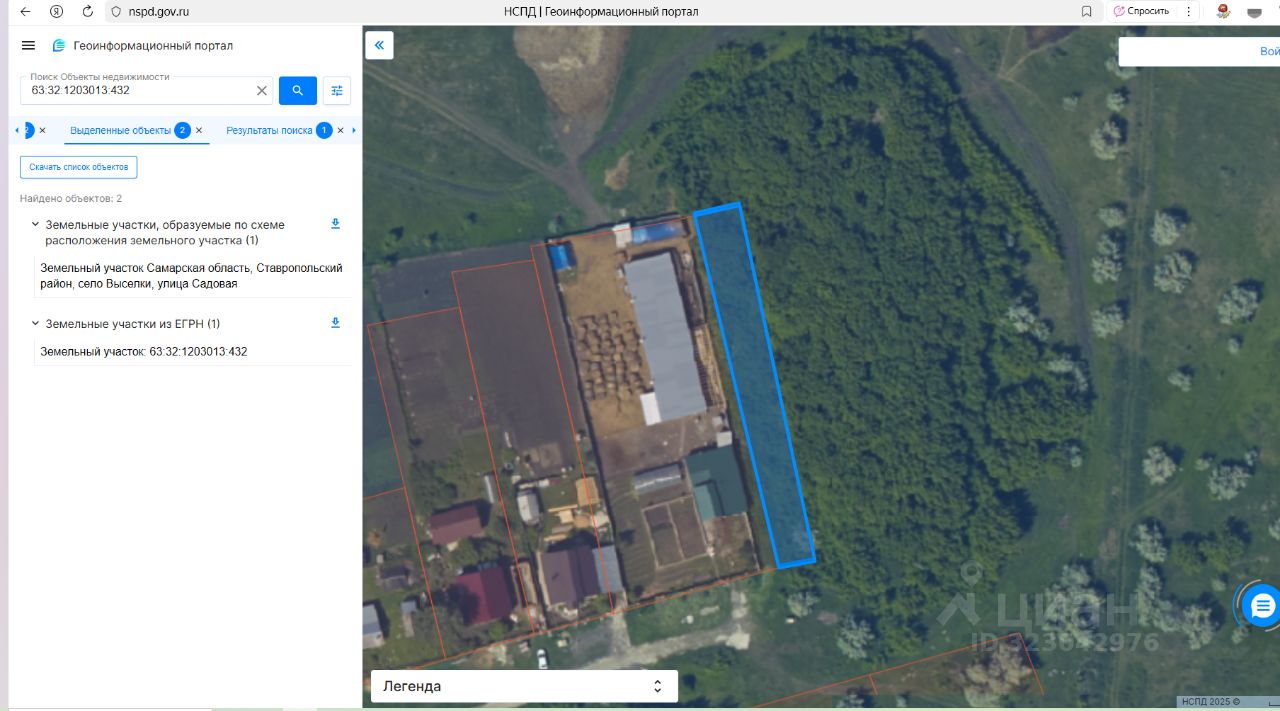Select plot at Выселки, улица Садовая
The height and width of the screenshot is (711, 1280).
click(x=191, y=276)
